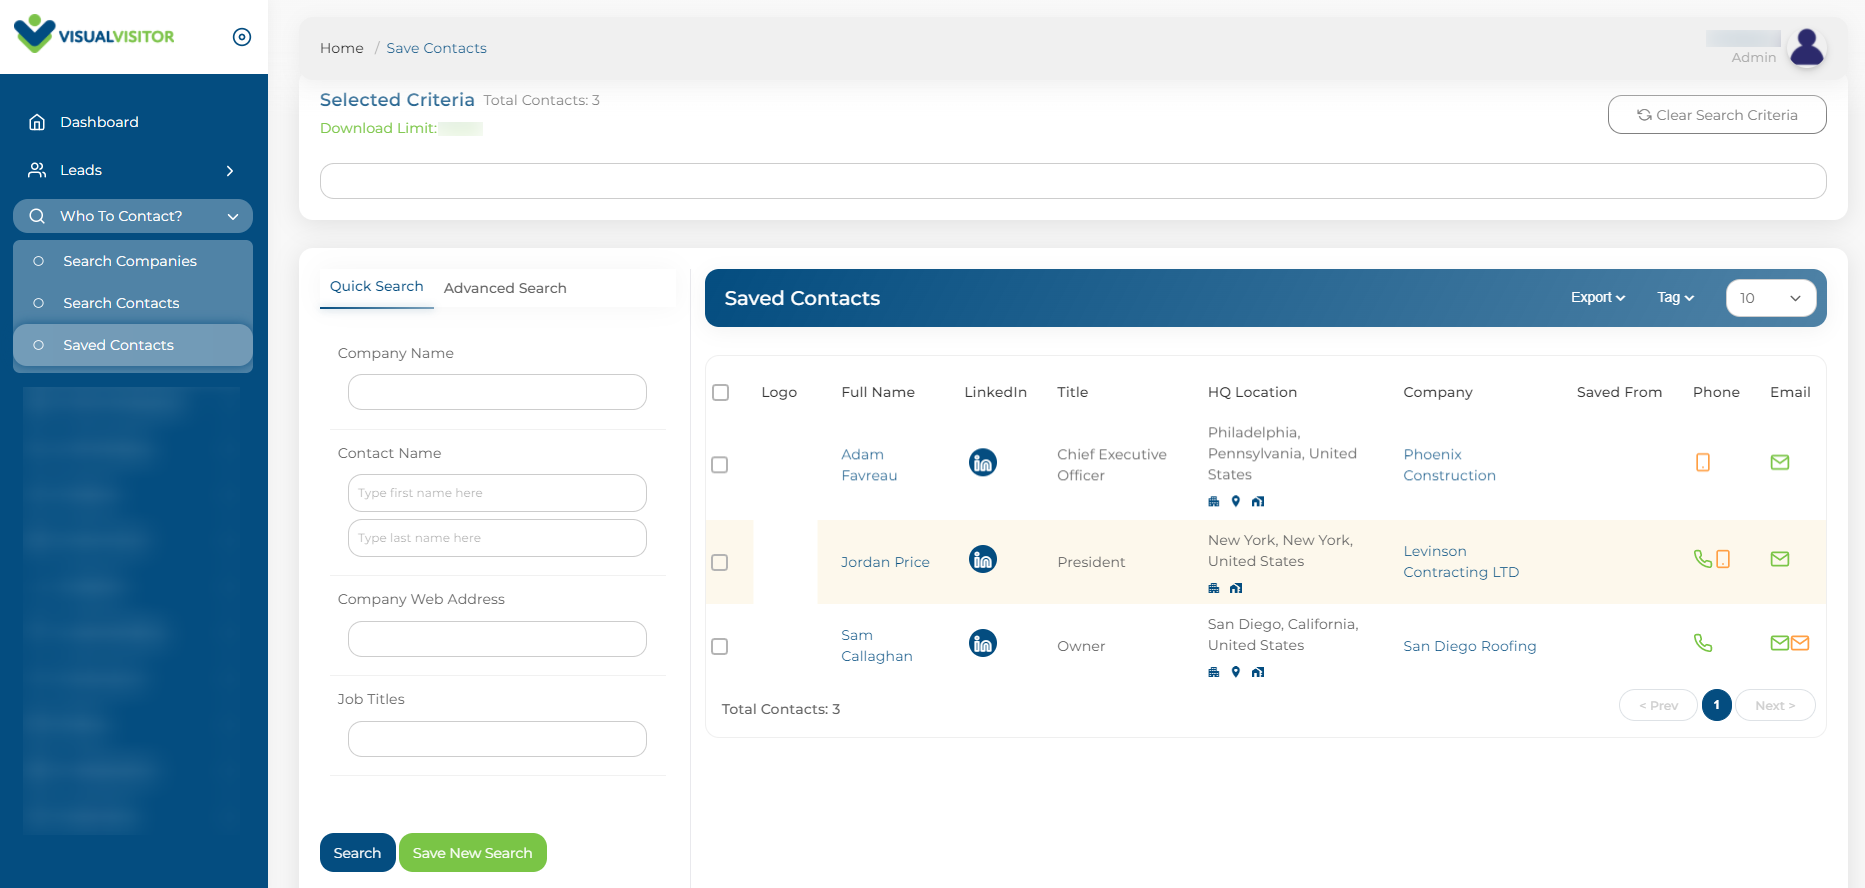Open Jordan Price's contact name link
This screenshot has height=888, width=1865.
tap(885, 562)
